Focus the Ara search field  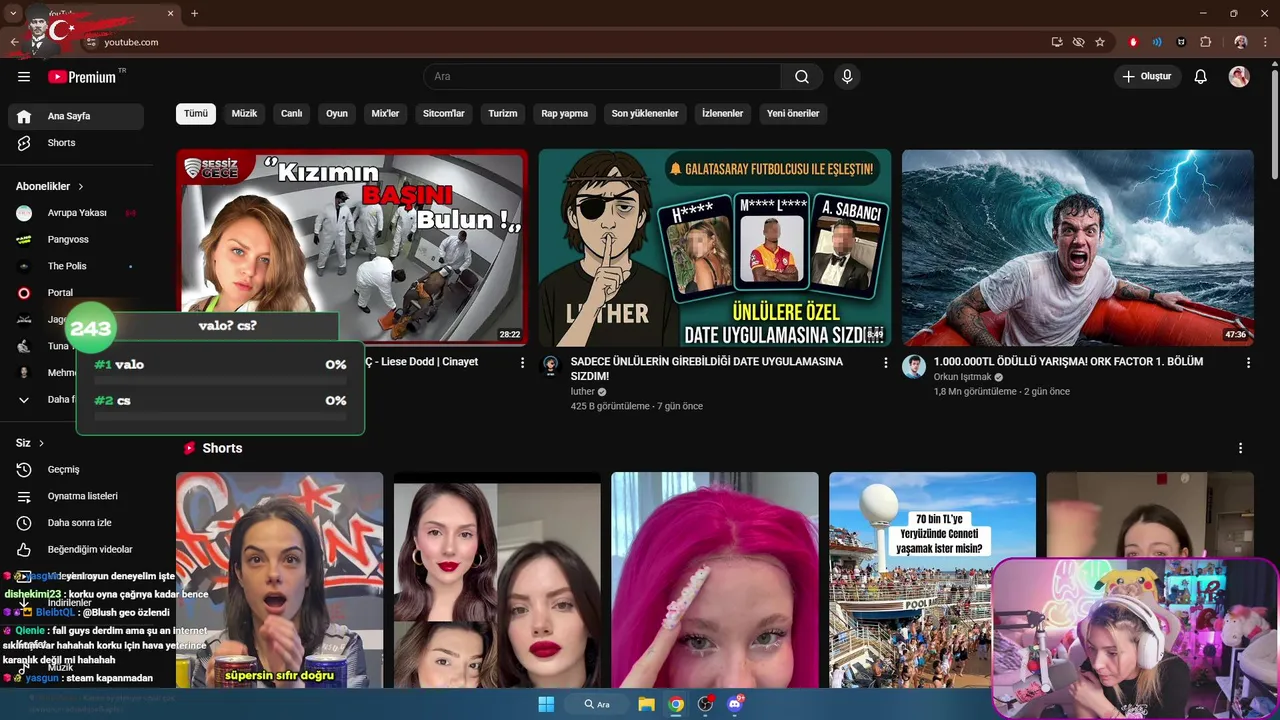602,77
